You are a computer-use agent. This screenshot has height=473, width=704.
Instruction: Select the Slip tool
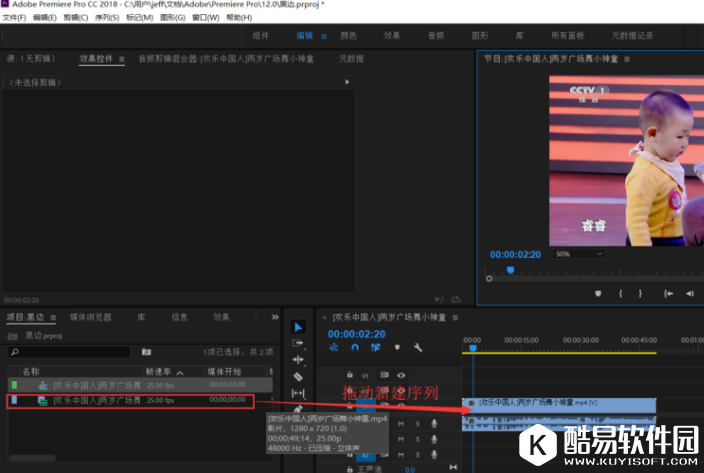[298, 393]
